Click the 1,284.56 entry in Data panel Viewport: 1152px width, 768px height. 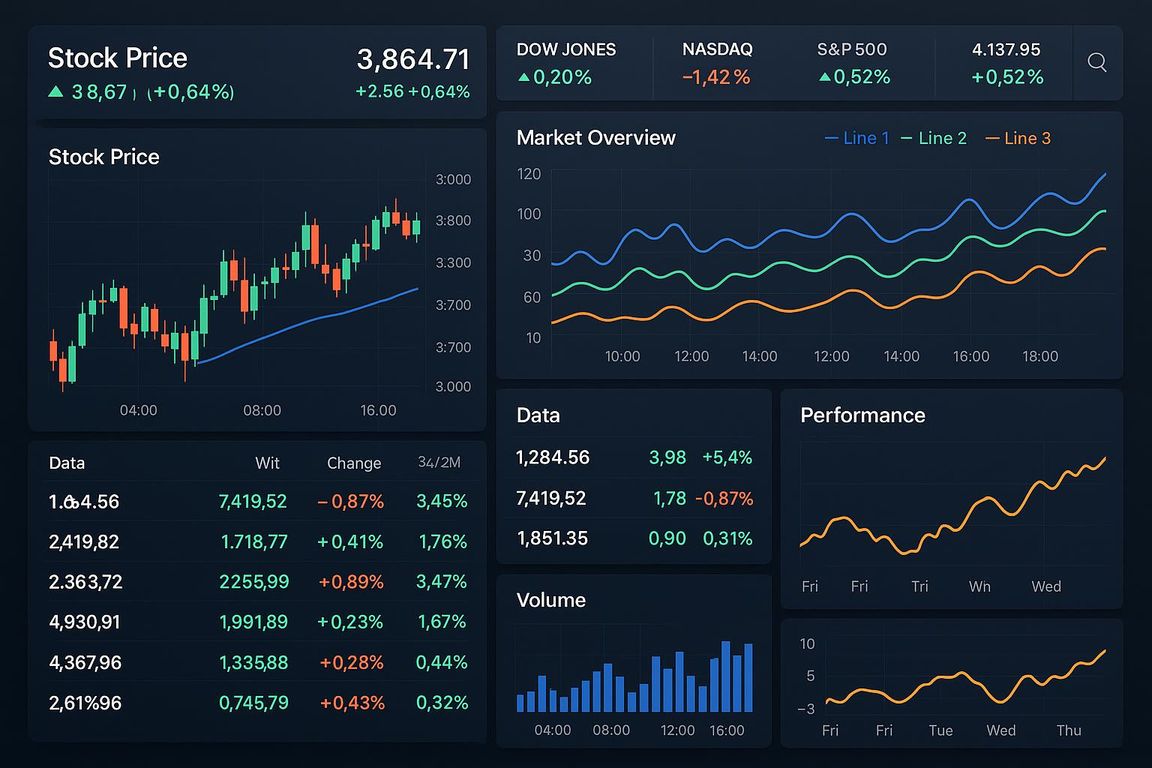tap(553, 458)
